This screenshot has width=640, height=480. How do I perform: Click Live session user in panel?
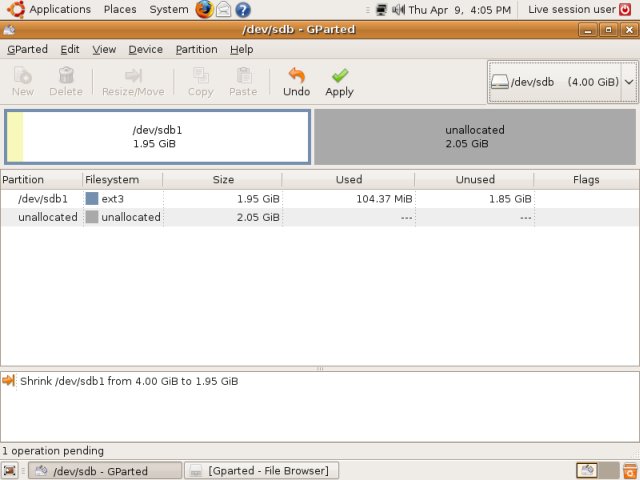tap(572, 9)
